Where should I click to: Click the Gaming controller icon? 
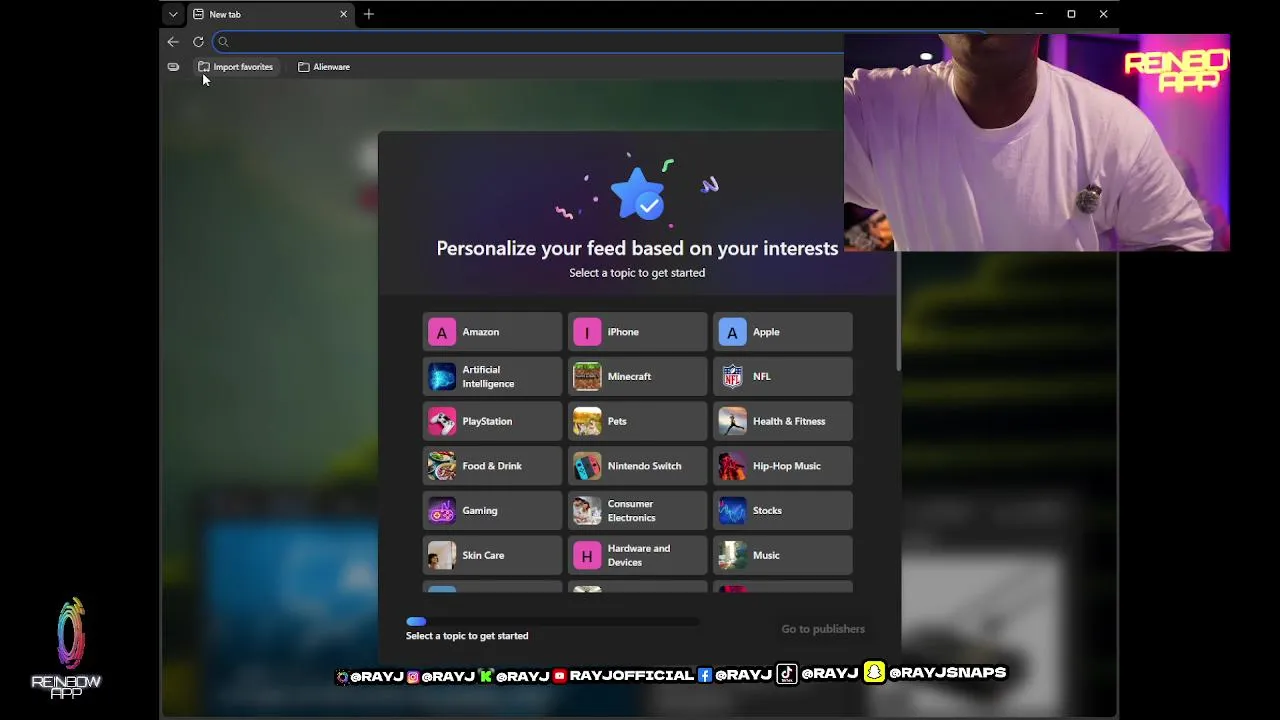pyautogui.click(x=442, y=511)
